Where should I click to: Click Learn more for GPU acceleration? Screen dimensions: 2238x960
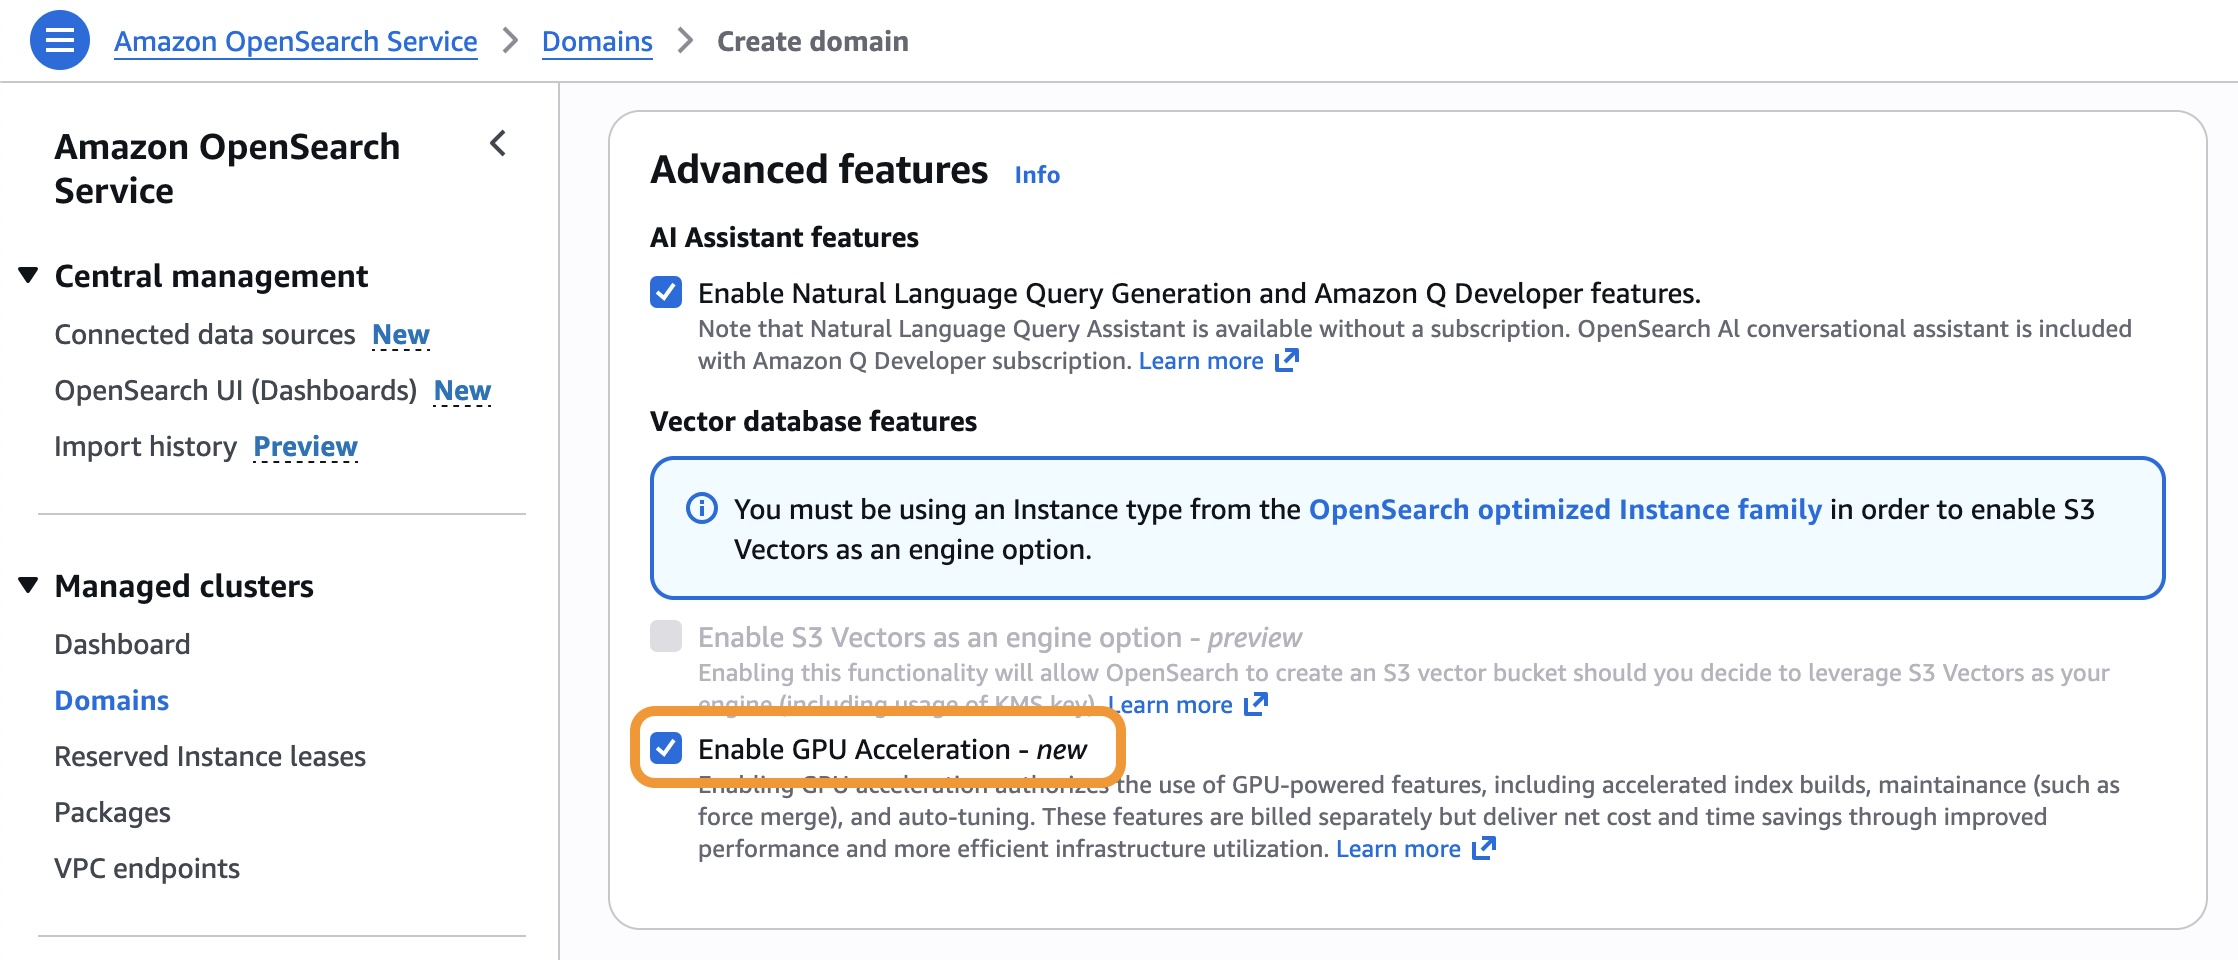[1397, 848]
